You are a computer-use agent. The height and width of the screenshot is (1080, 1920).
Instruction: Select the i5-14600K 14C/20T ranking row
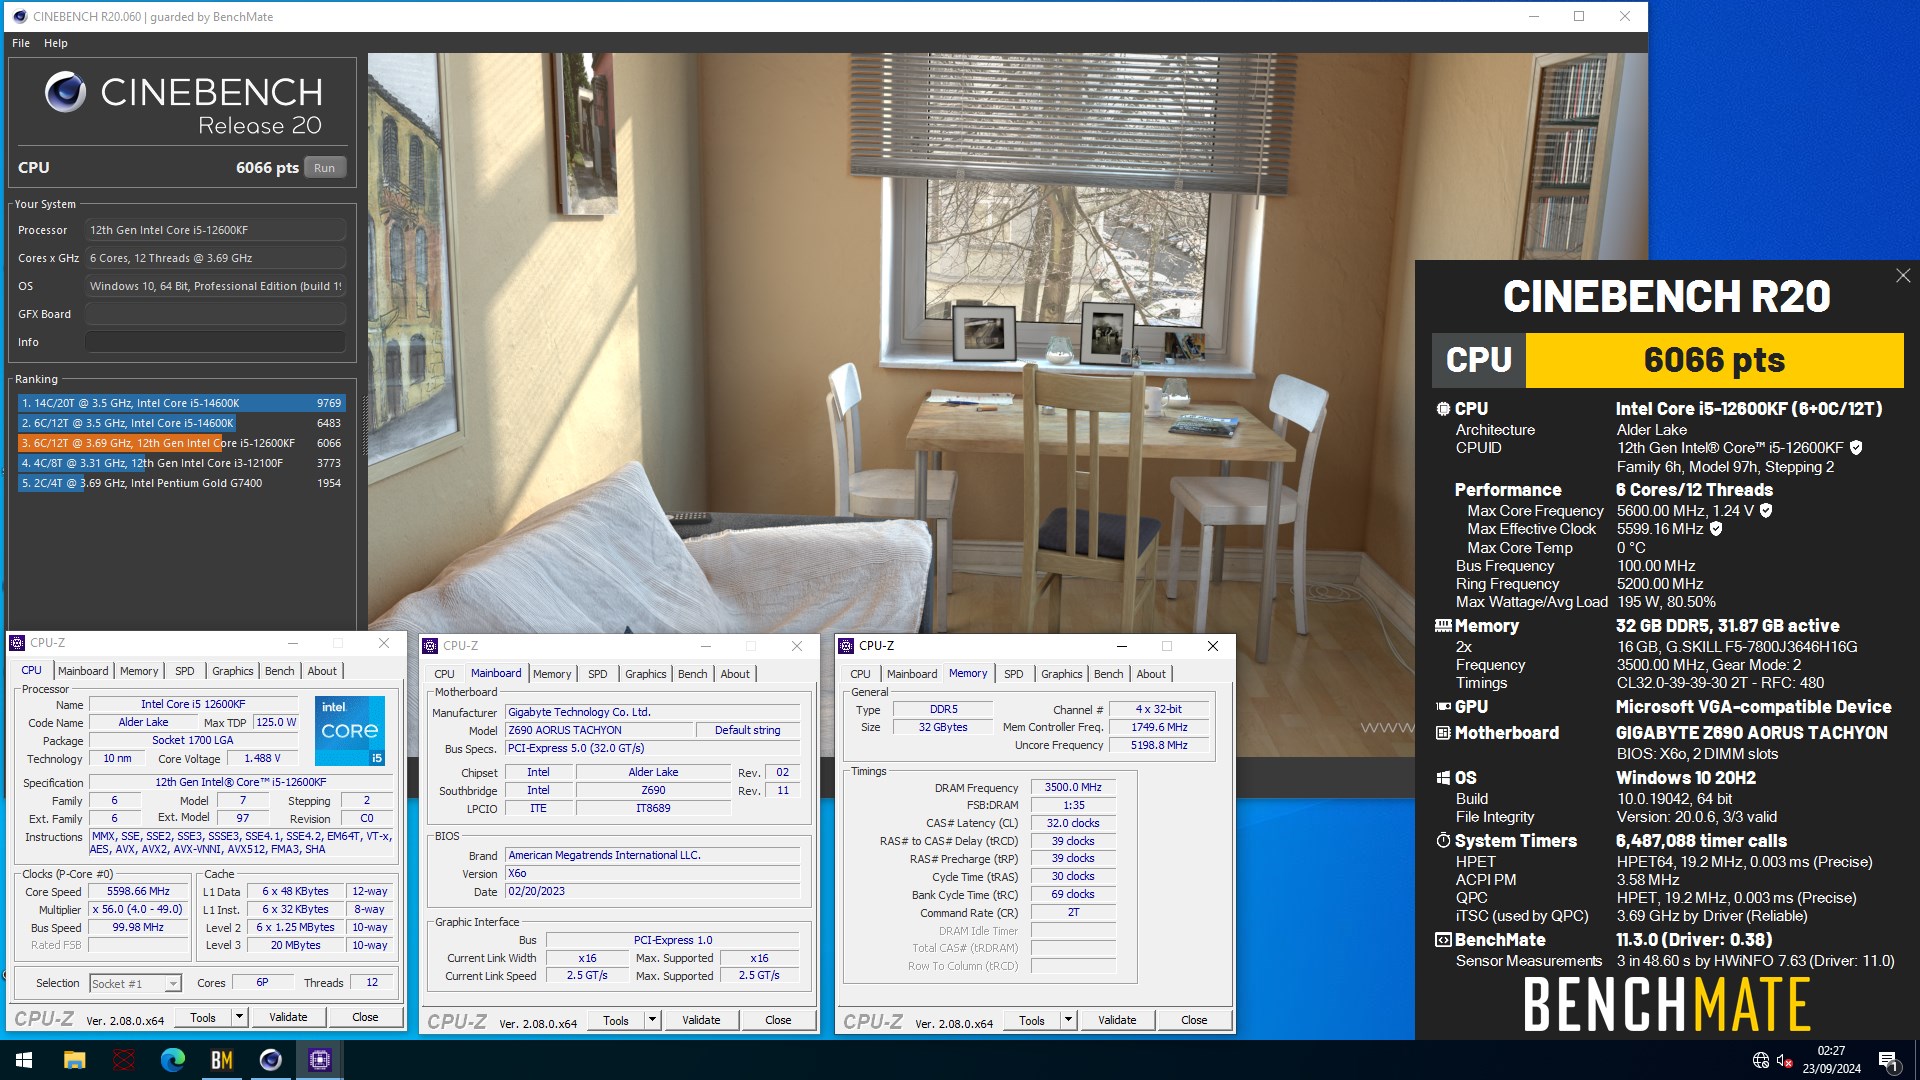coord(181,403)
